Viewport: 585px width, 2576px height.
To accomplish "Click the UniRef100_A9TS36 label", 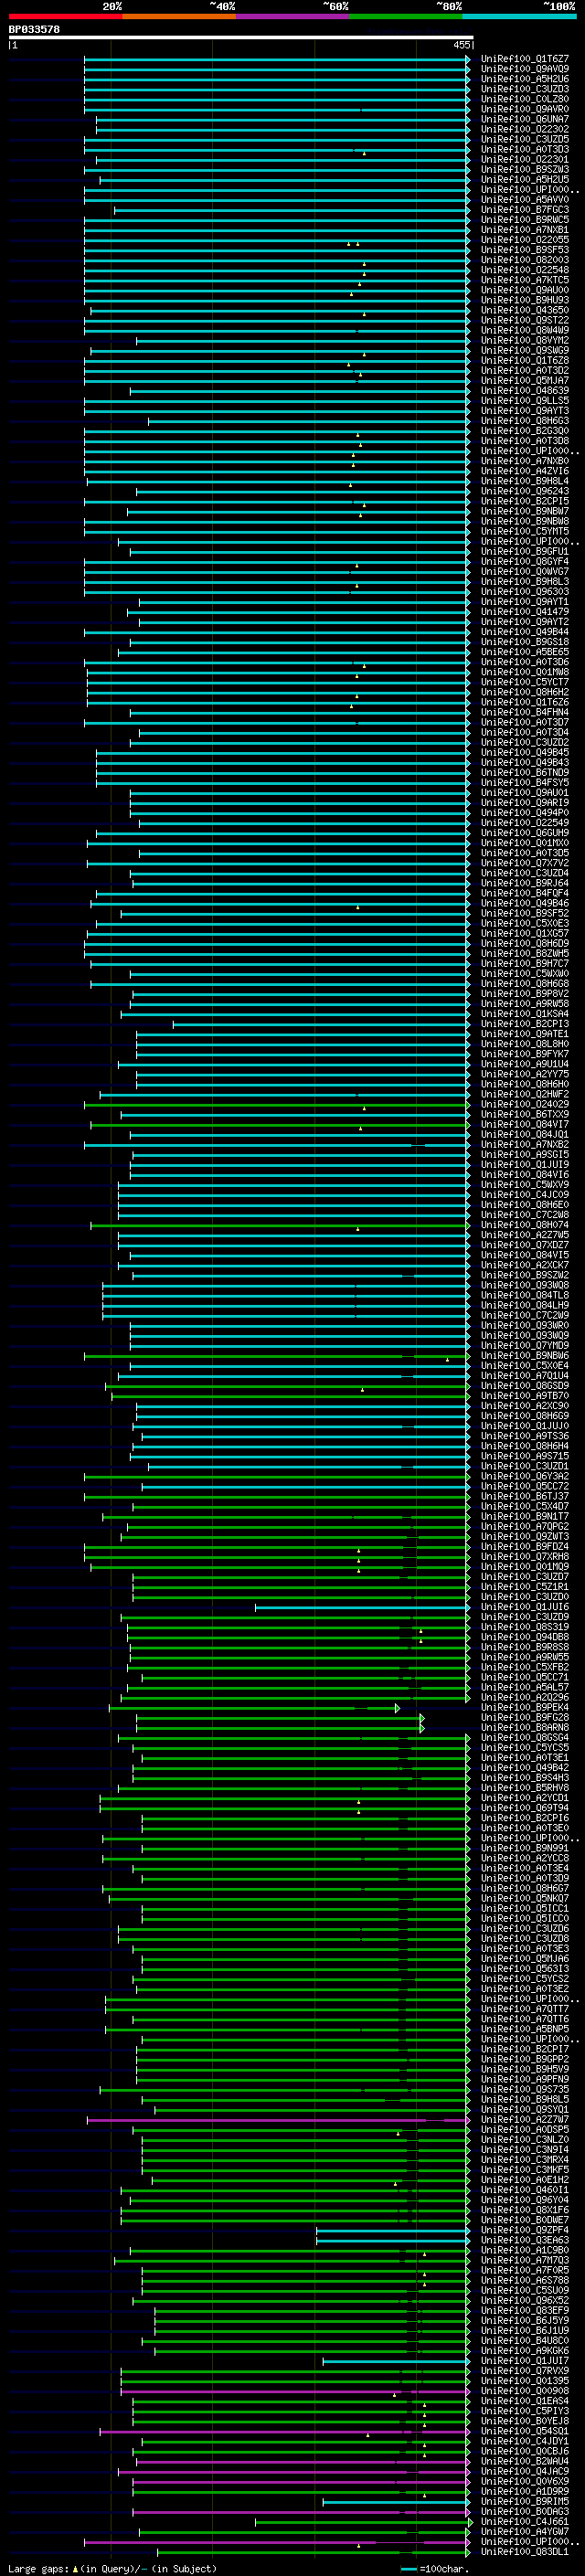I will (x=525, y=1436).
